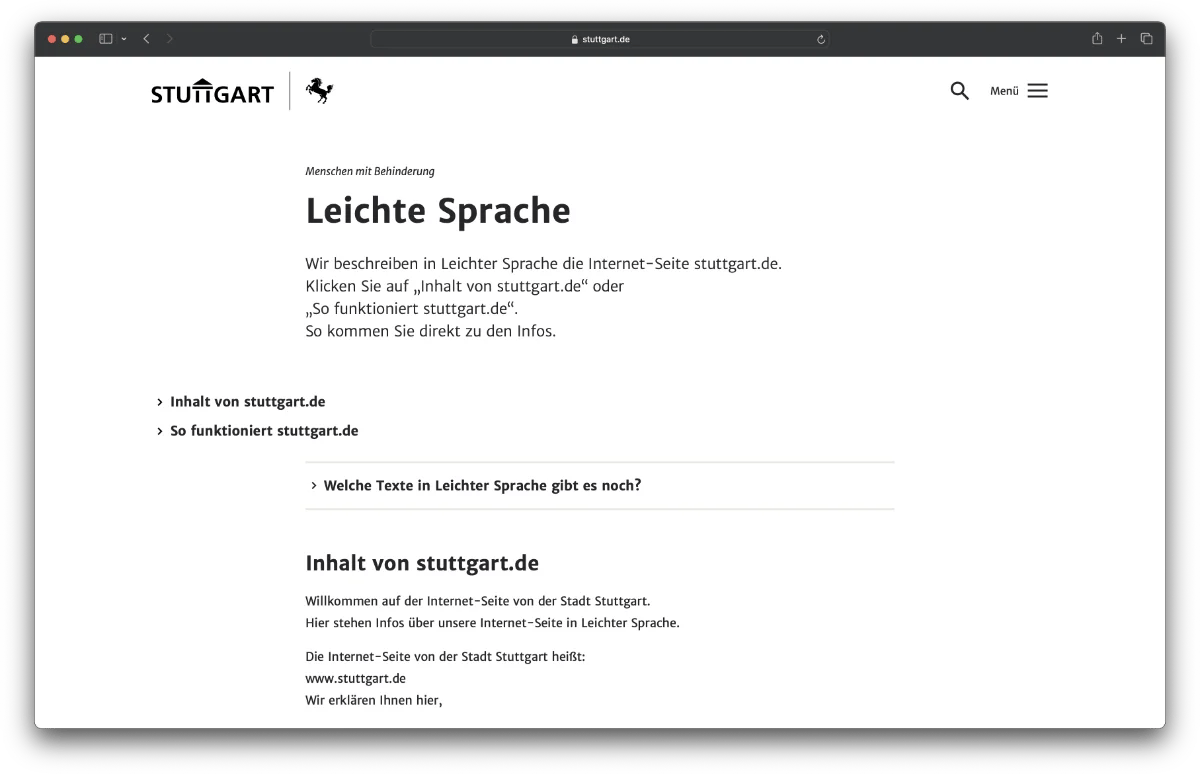
Task: Click the 'Menü' label text
Action: [x=1004, y=91]
